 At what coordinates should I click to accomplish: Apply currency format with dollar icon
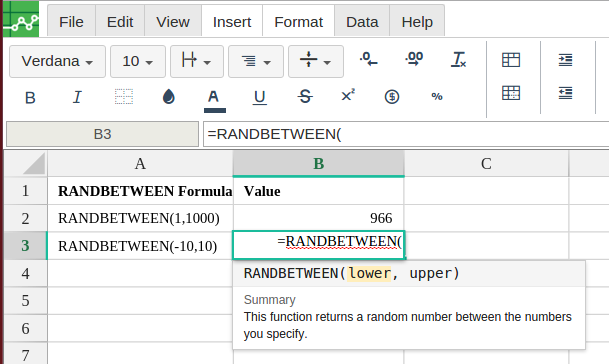tap(392, 97)
